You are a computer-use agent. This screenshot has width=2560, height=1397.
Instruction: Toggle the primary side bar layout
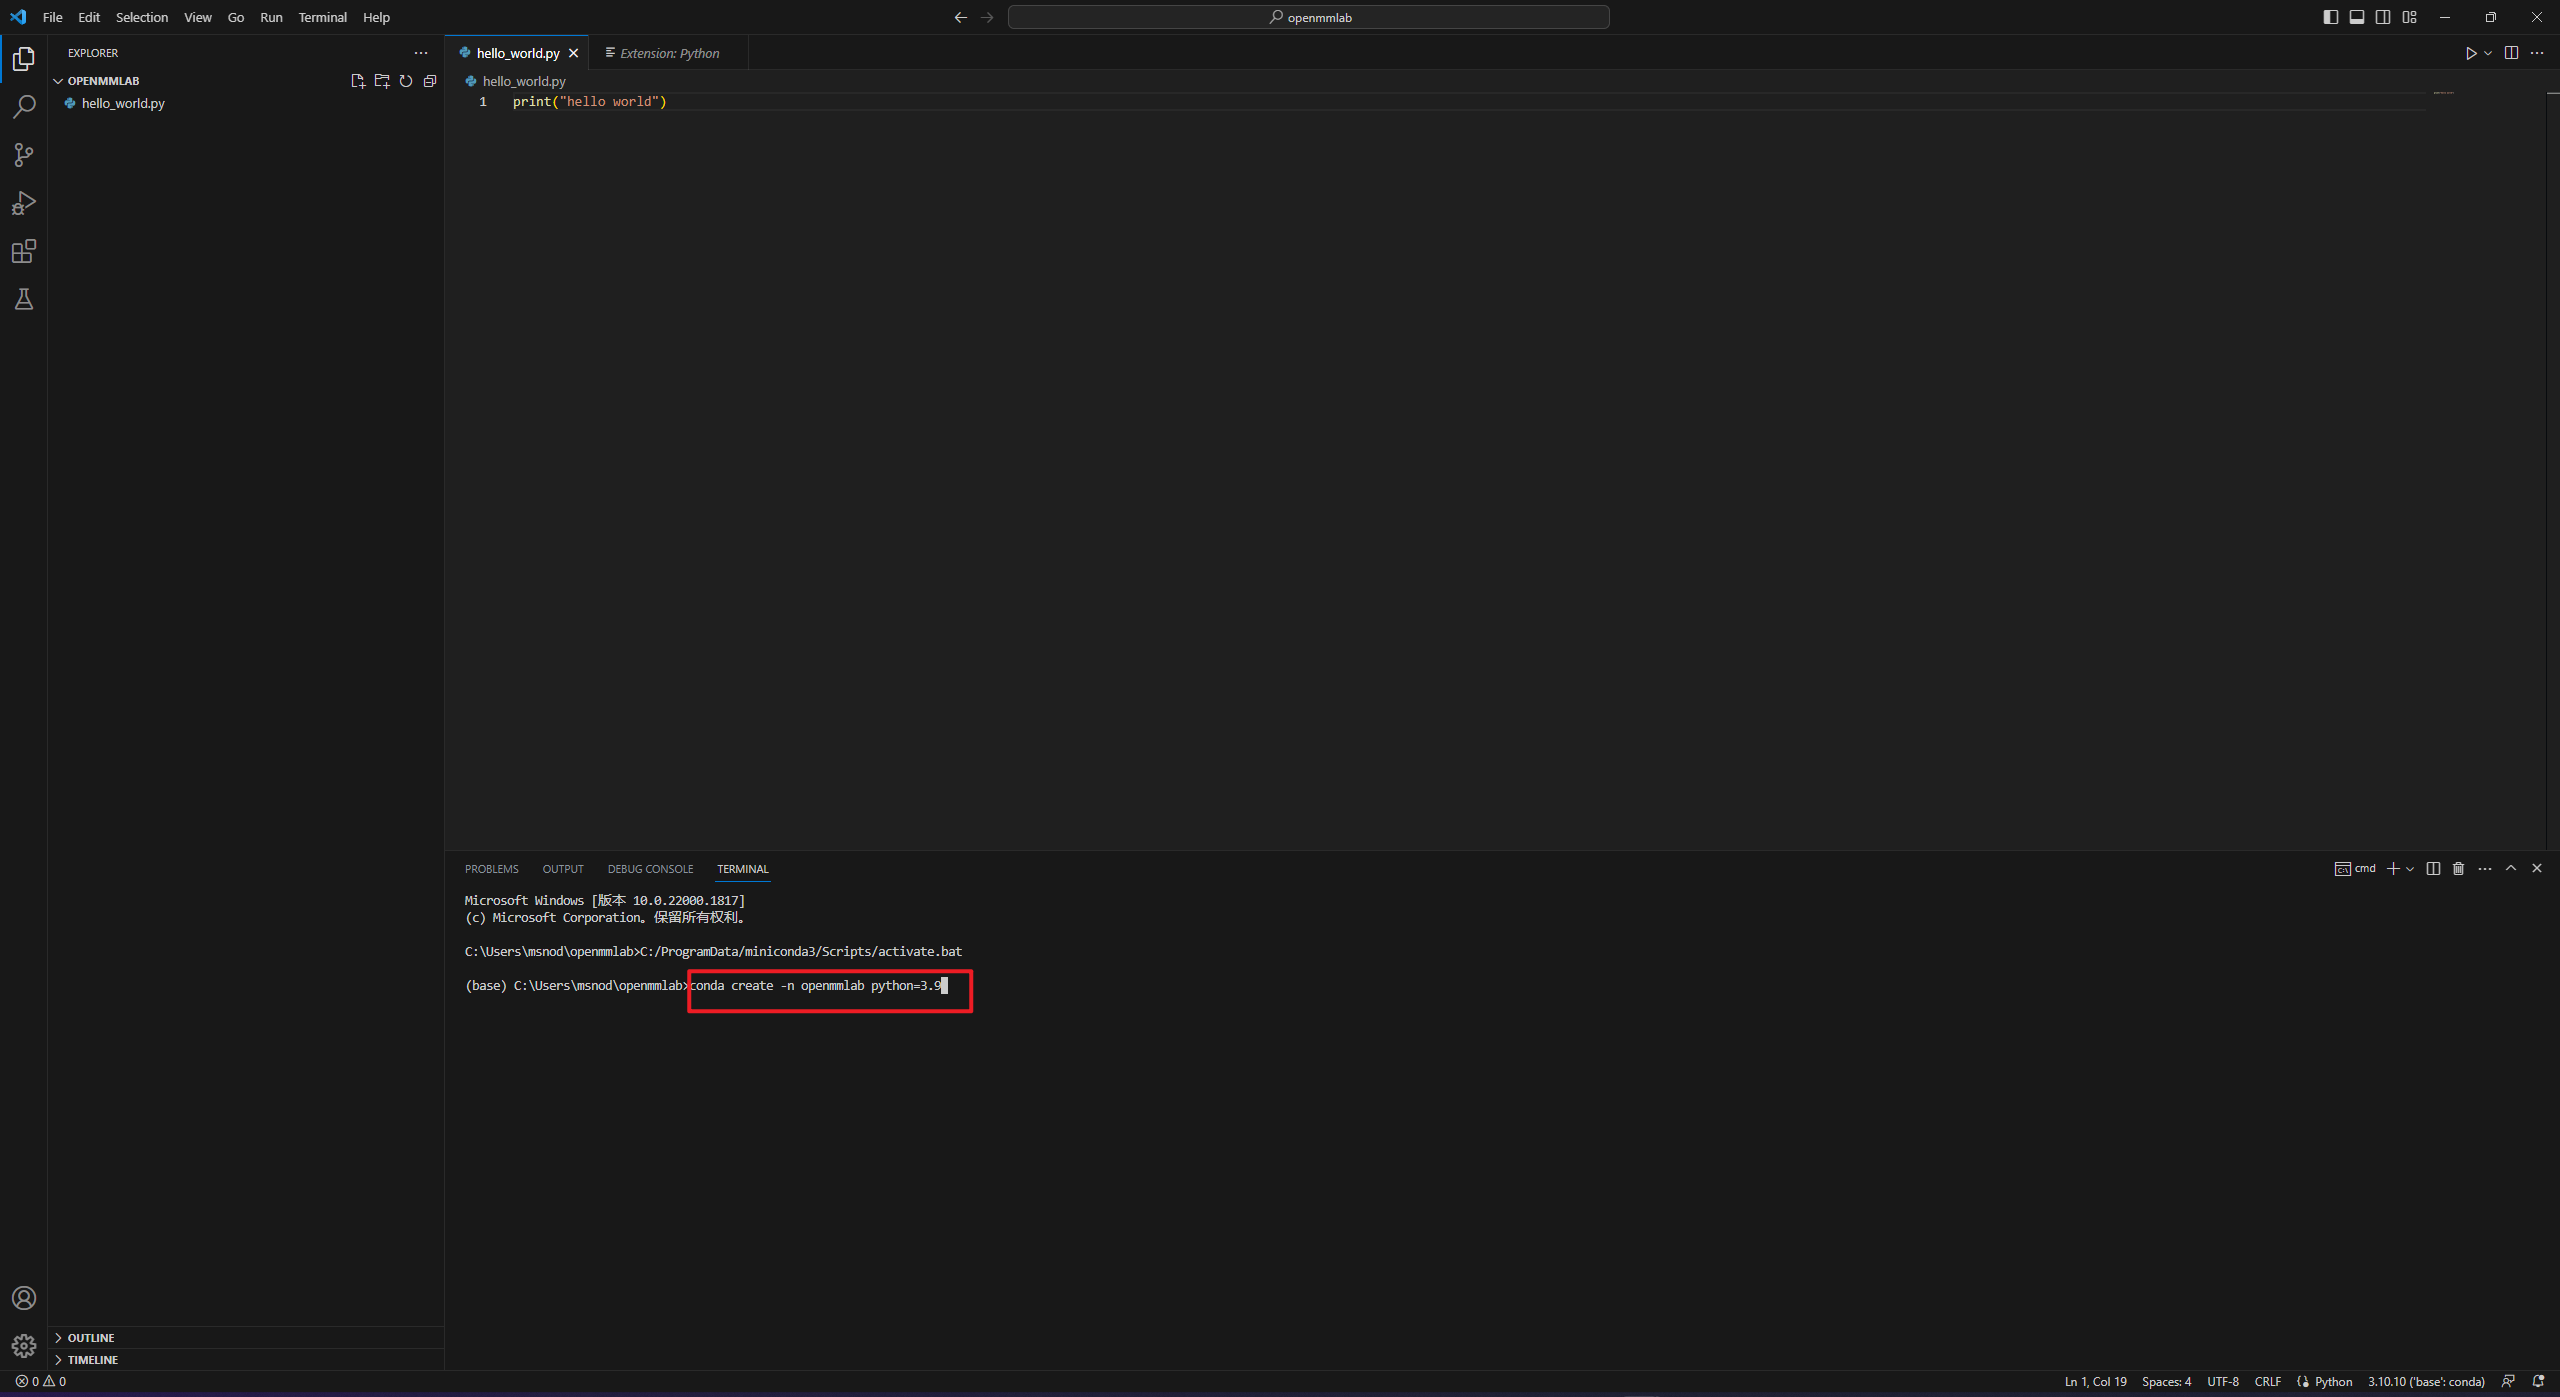click(x=2331, y=17)
